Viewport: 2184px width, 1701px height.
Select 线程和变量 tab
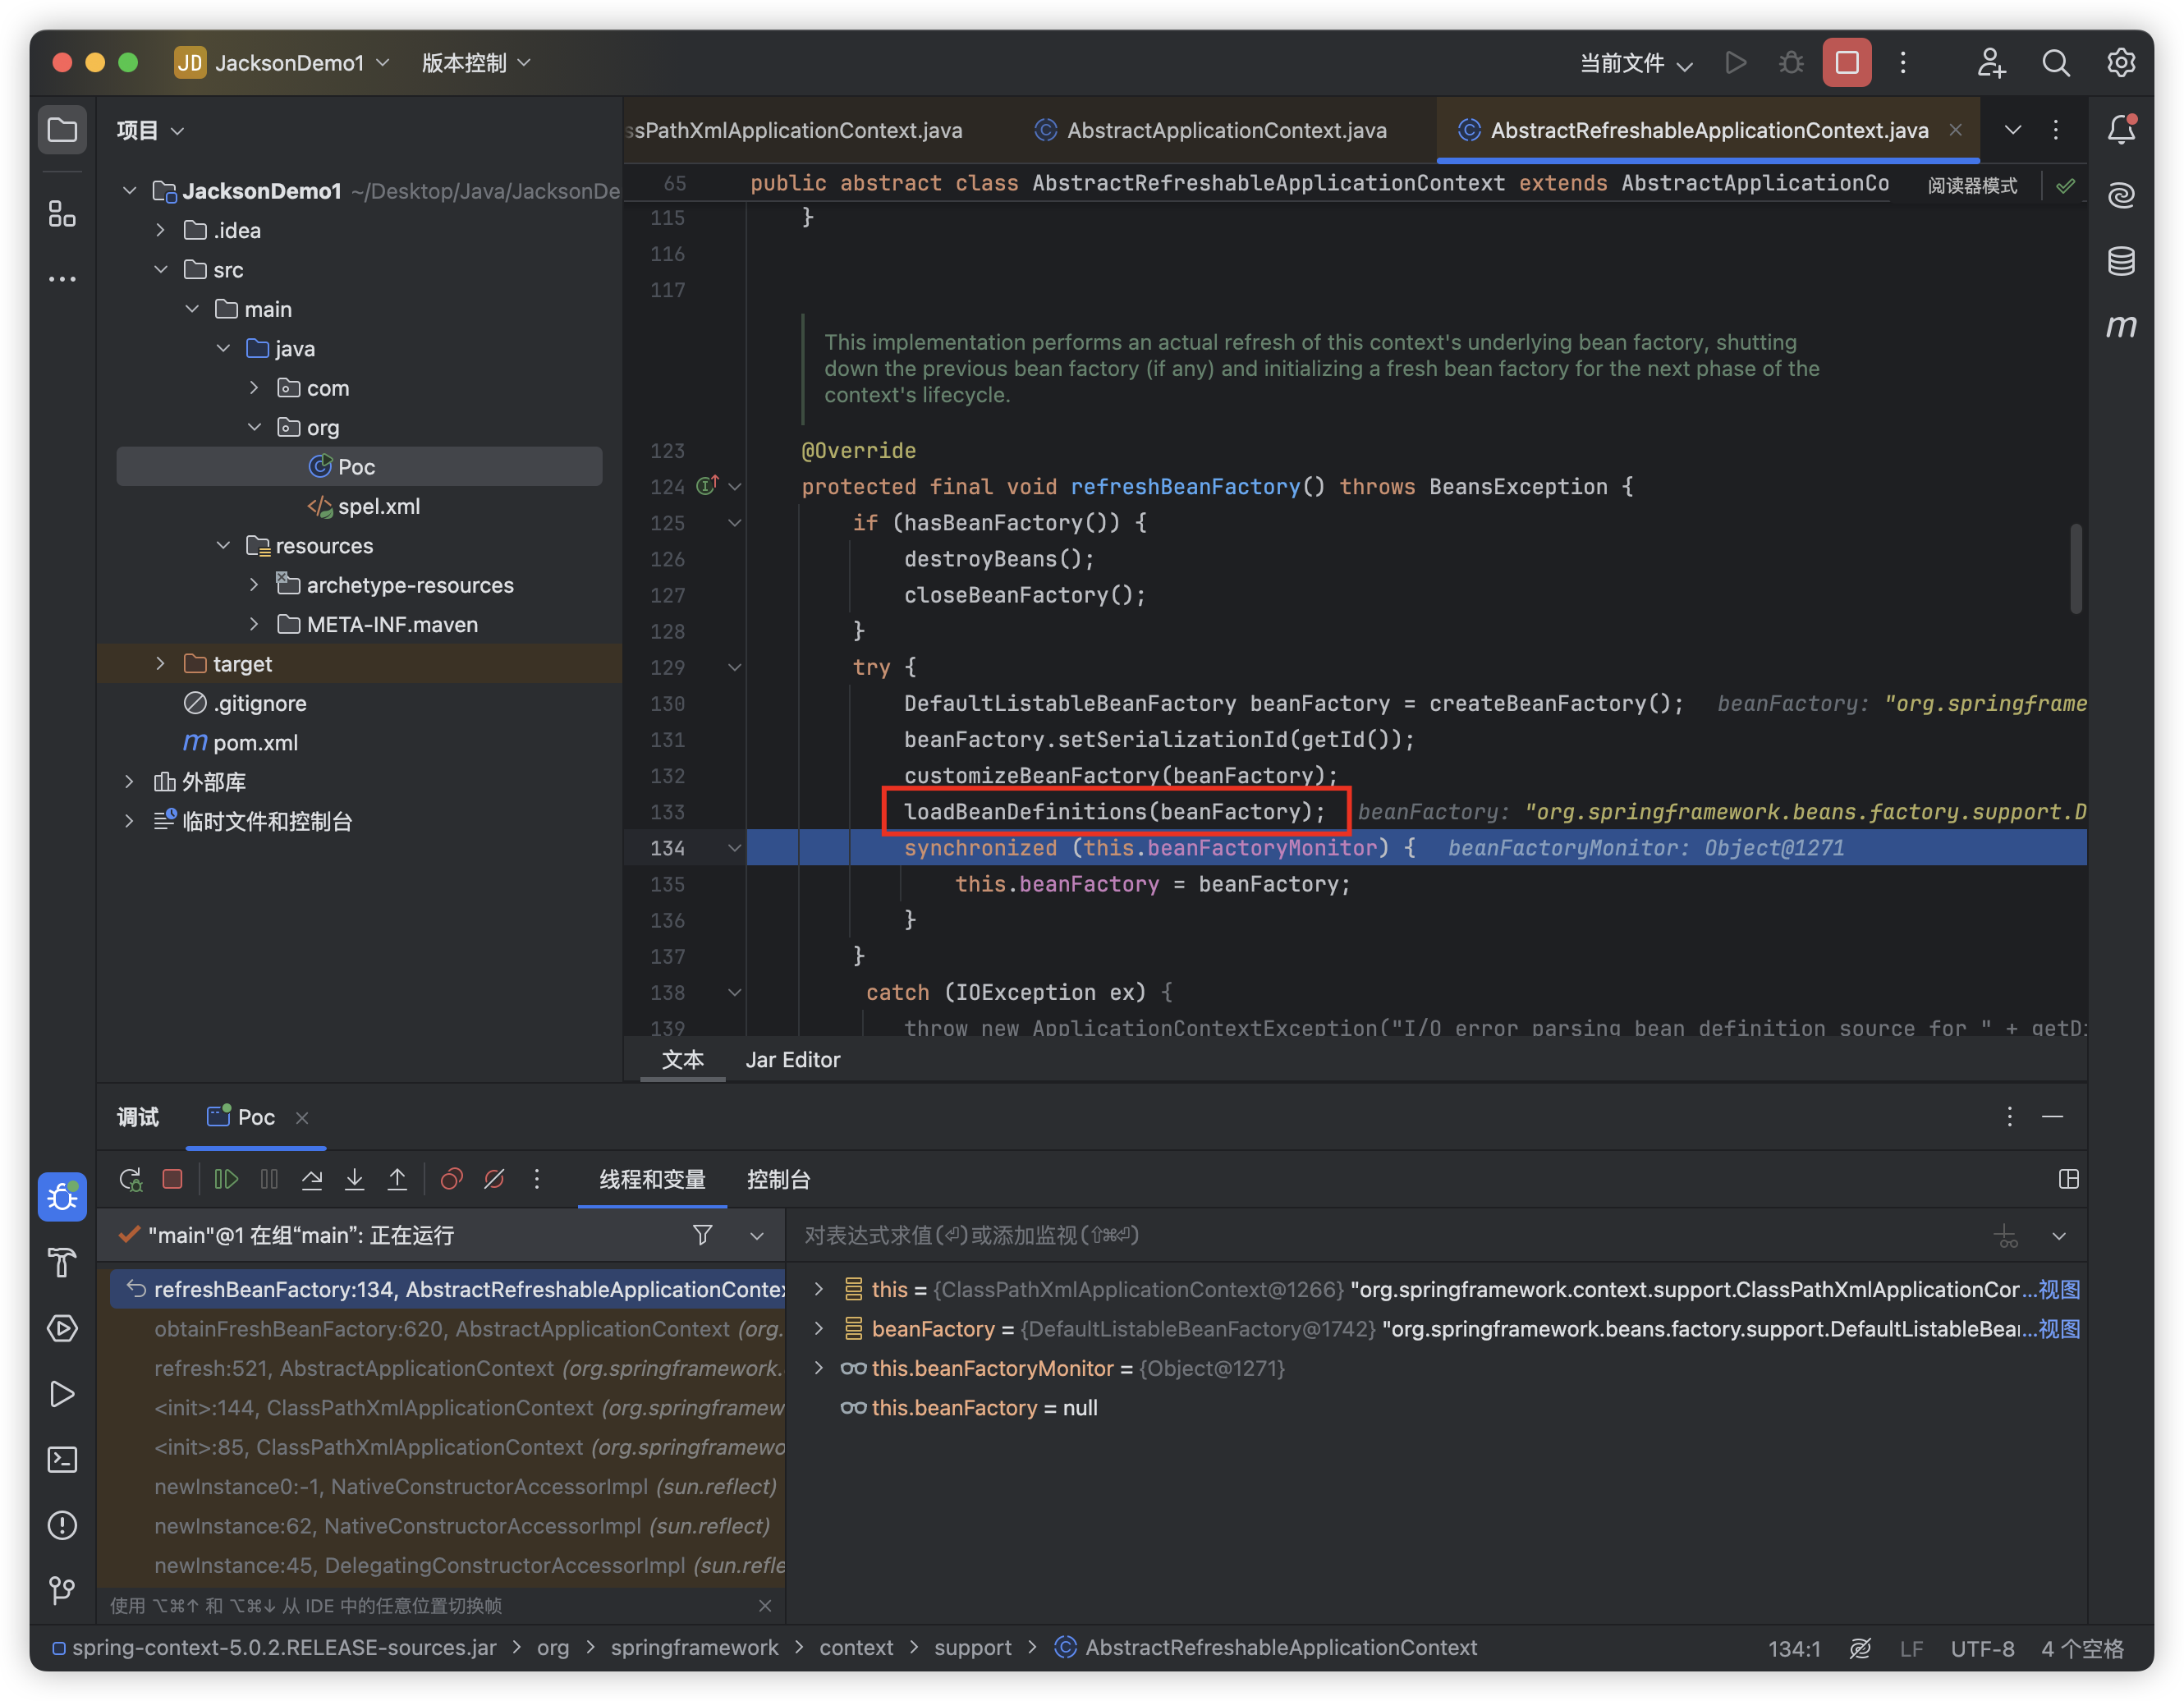(652, 1179)
